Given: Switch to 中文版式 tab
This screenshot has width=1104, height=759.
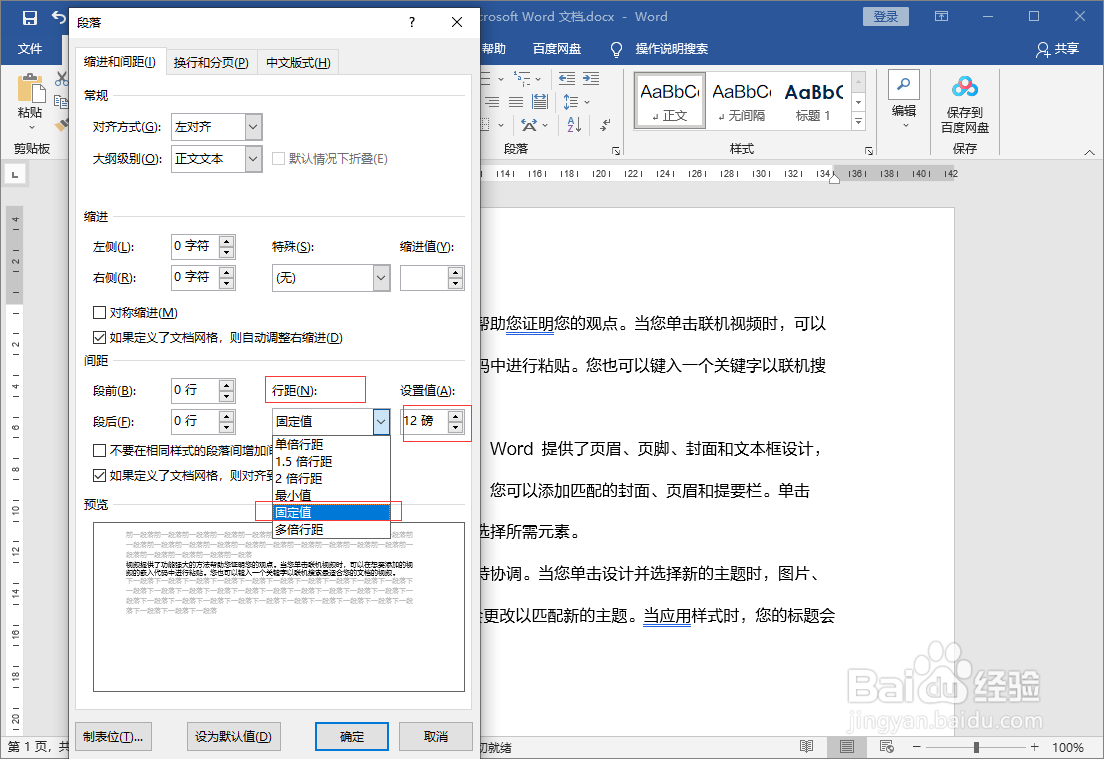Looking at the screenshot, I should [298, 63].
